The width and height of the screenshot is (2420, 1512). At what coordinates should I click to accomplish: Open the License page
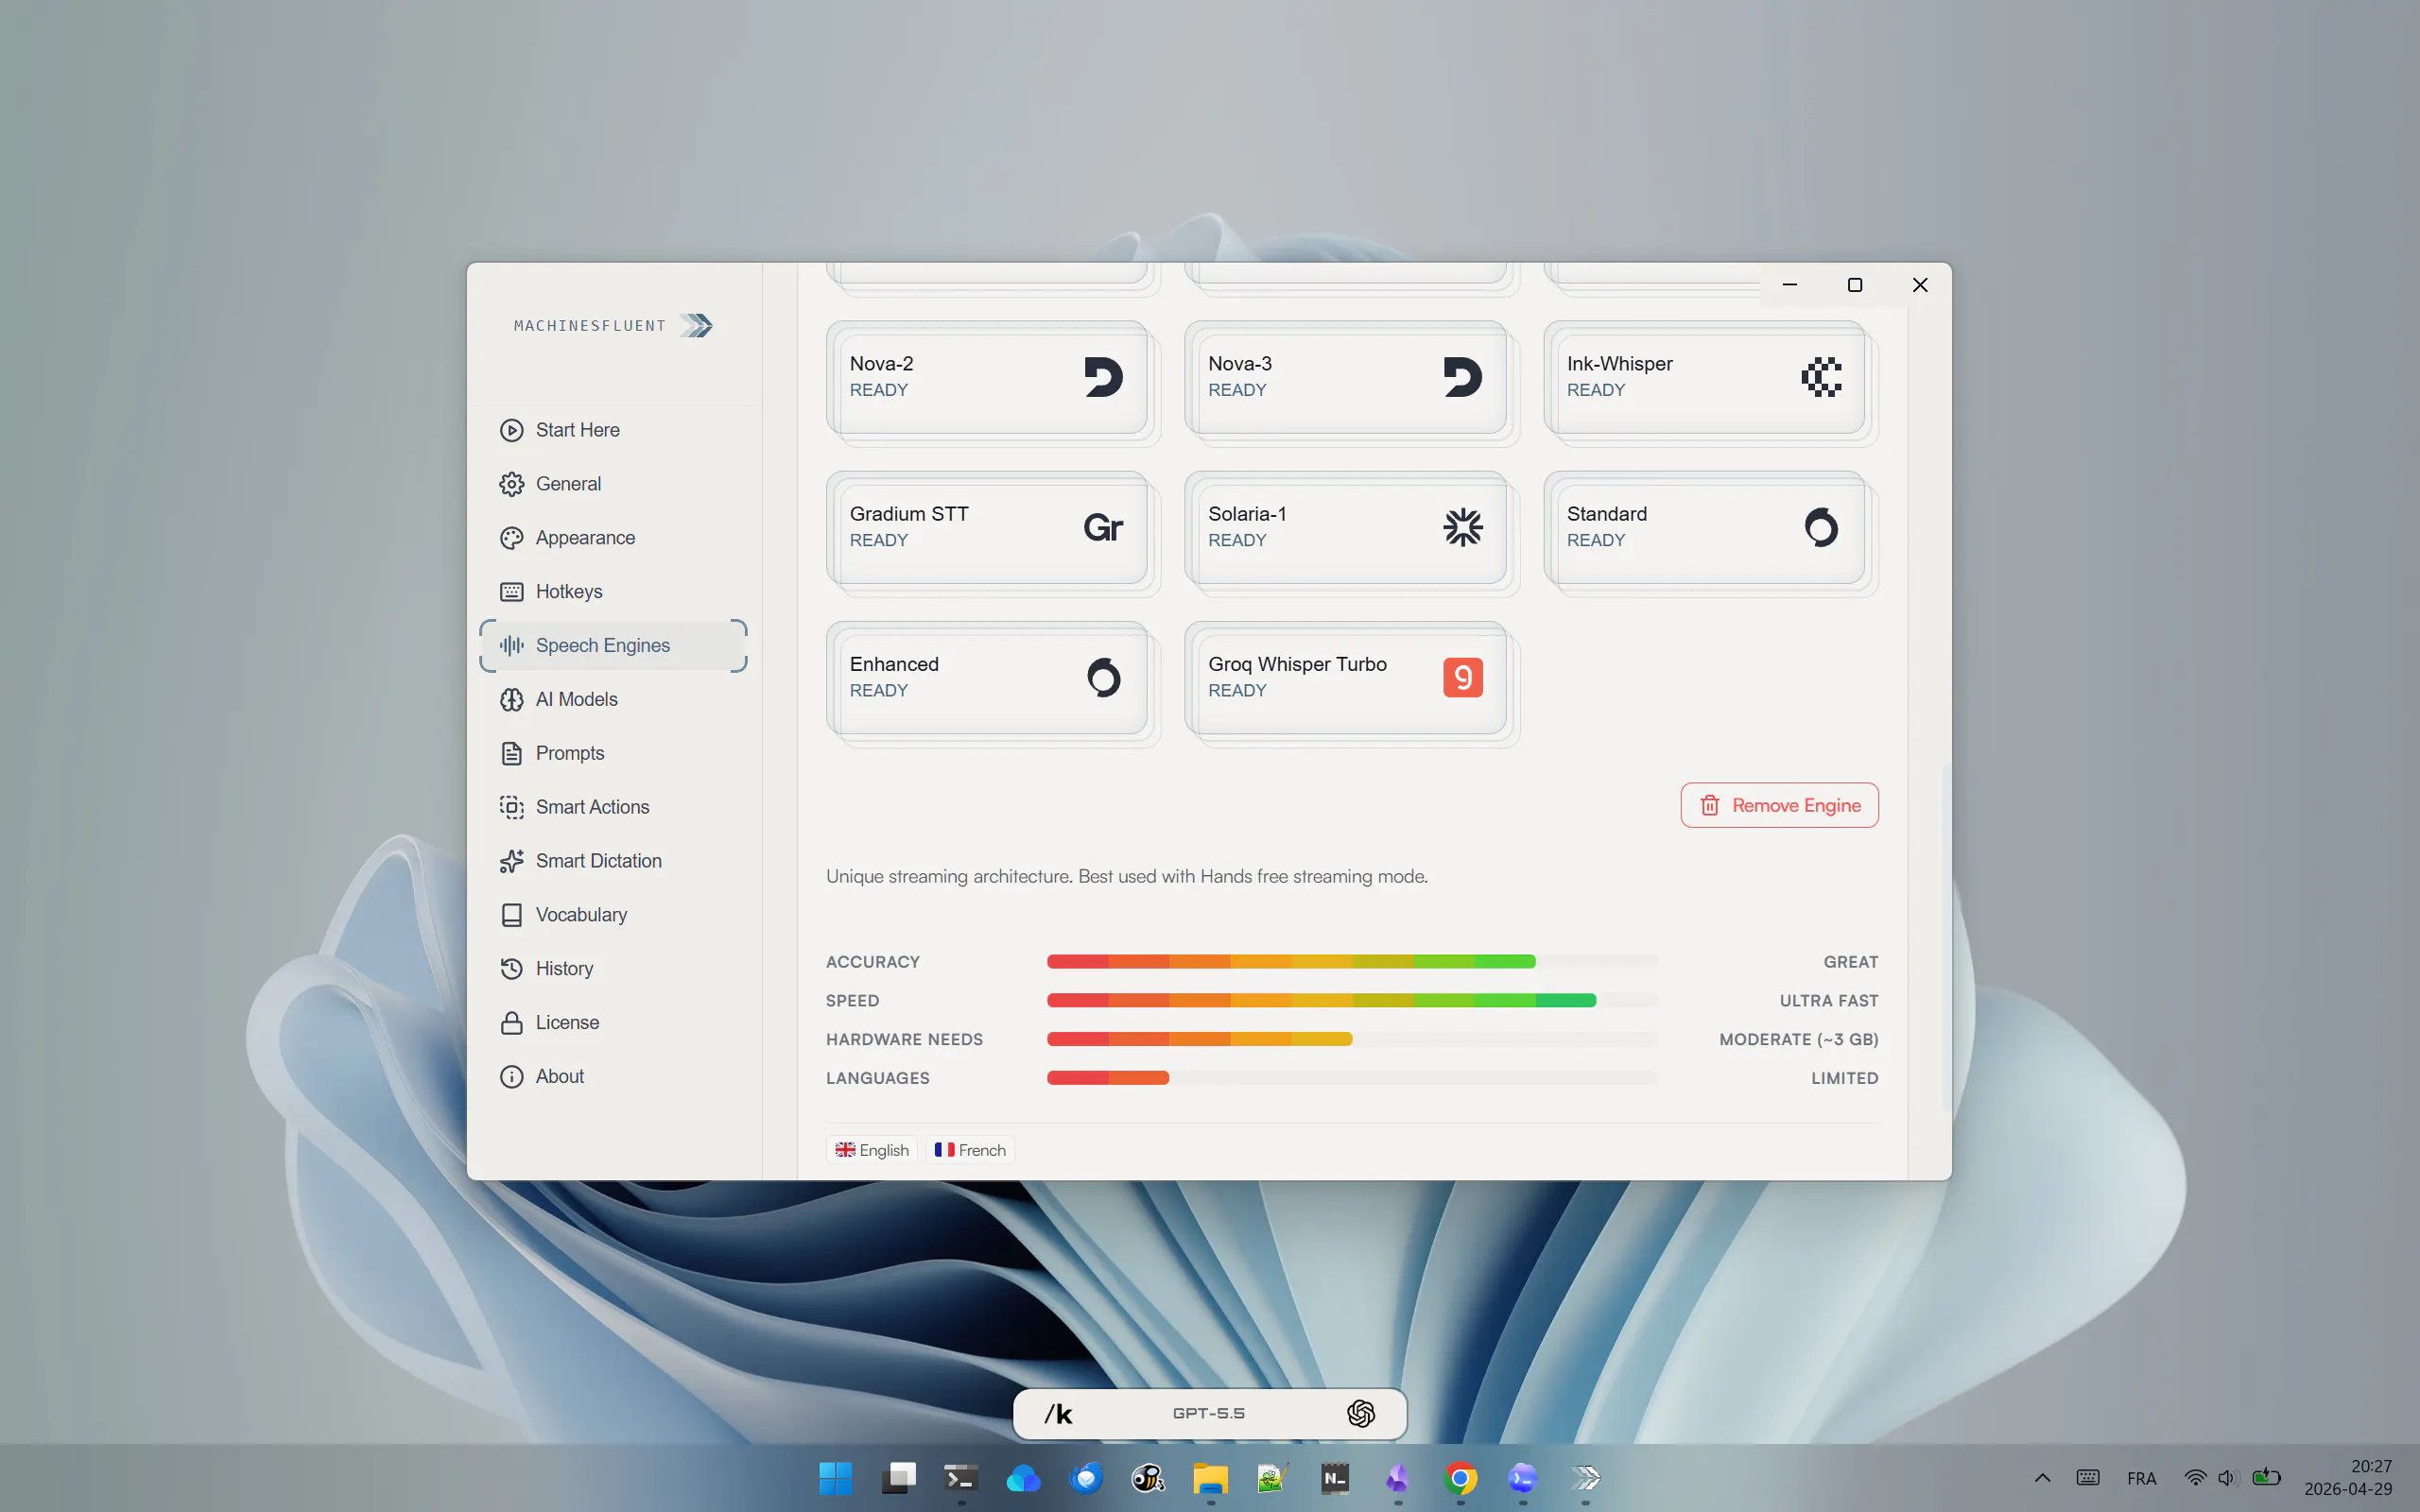click(x=613, y=1023)
